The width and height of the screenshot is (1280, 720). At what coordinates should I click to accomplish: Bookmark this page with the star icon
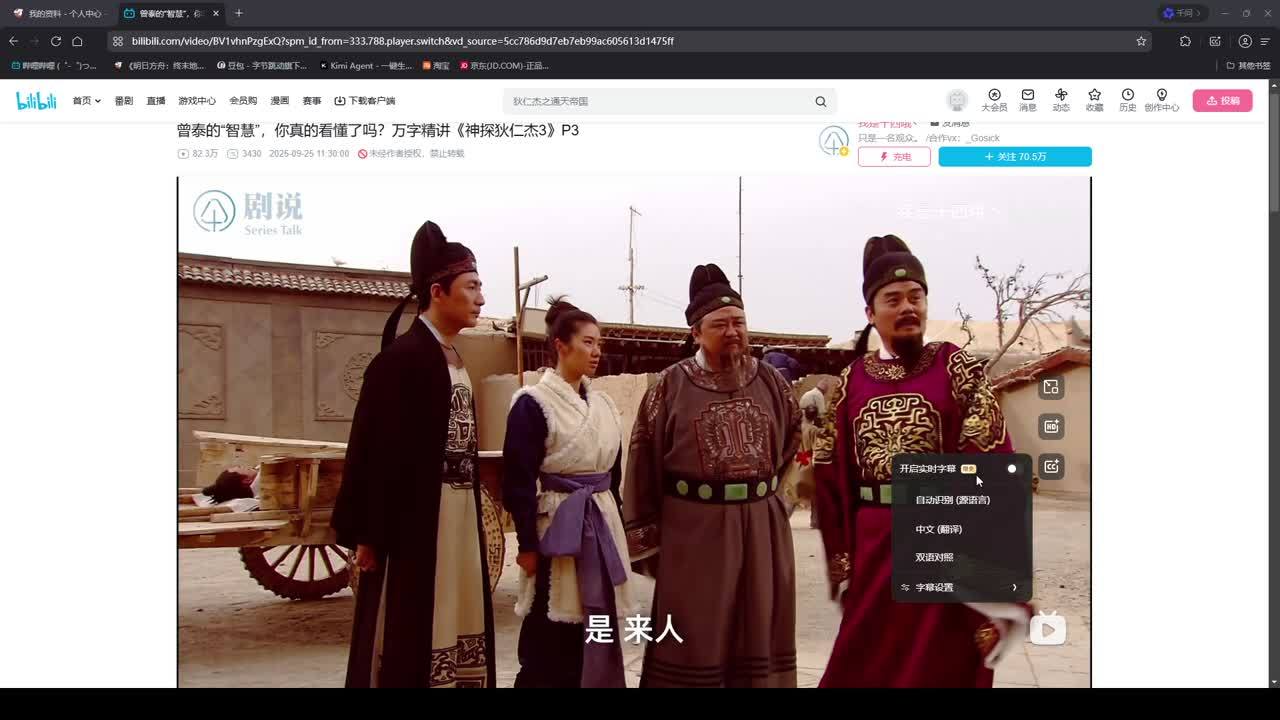pos(1141,41)
